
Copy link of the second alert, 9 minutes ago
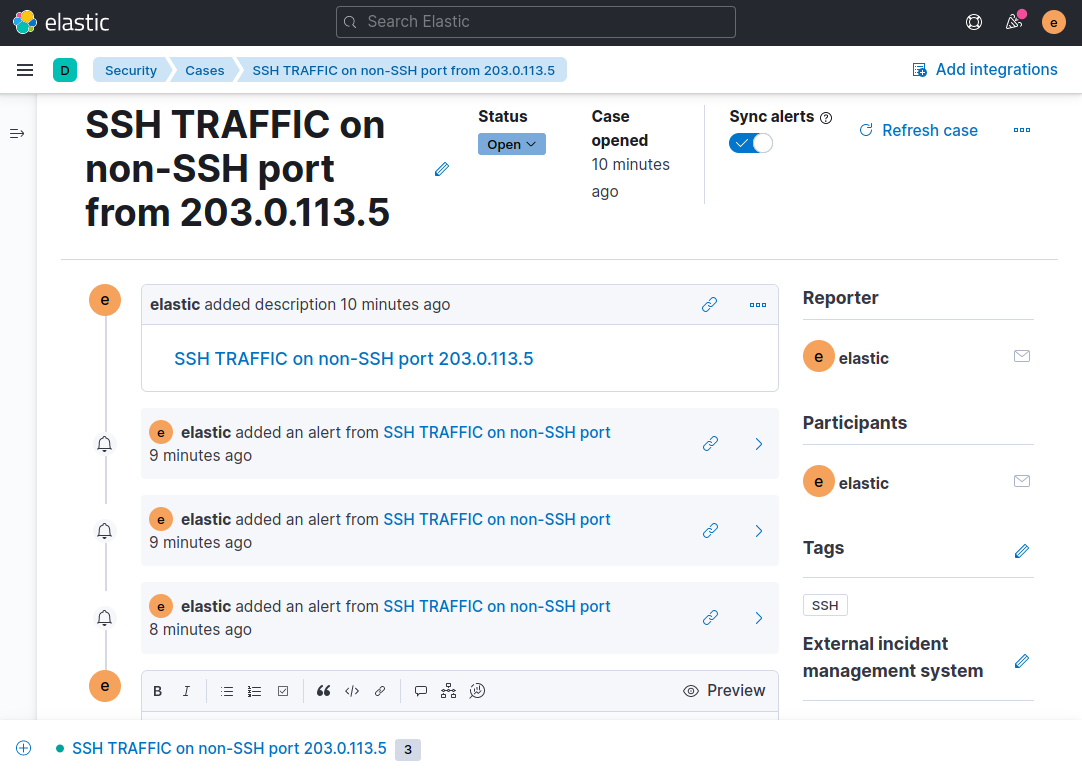click(710, 531)
